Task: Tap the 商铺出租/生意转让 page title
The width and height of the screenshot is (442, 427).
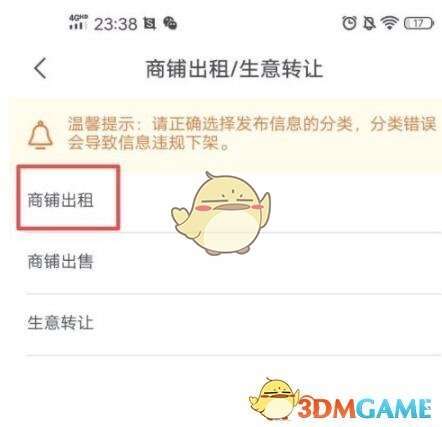Action: (x=235, y=69)
